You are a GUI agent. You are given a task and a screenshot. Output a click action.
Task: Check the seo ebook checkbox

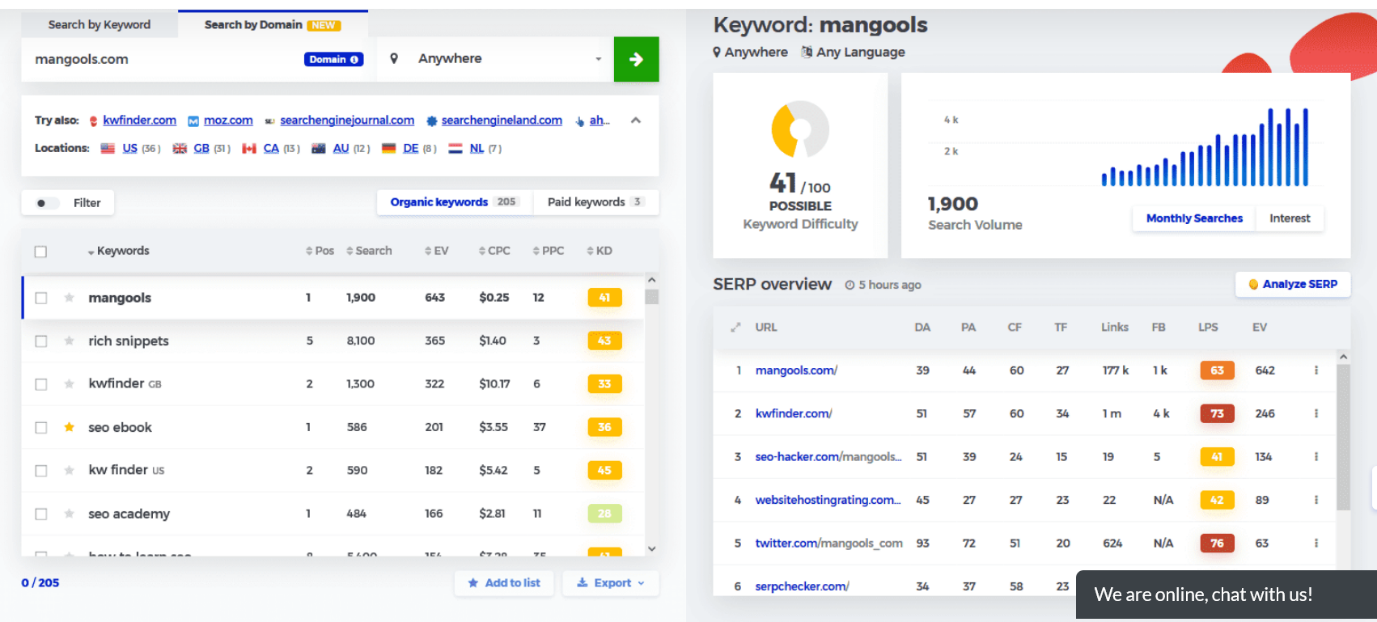click(x=41, y=427)
